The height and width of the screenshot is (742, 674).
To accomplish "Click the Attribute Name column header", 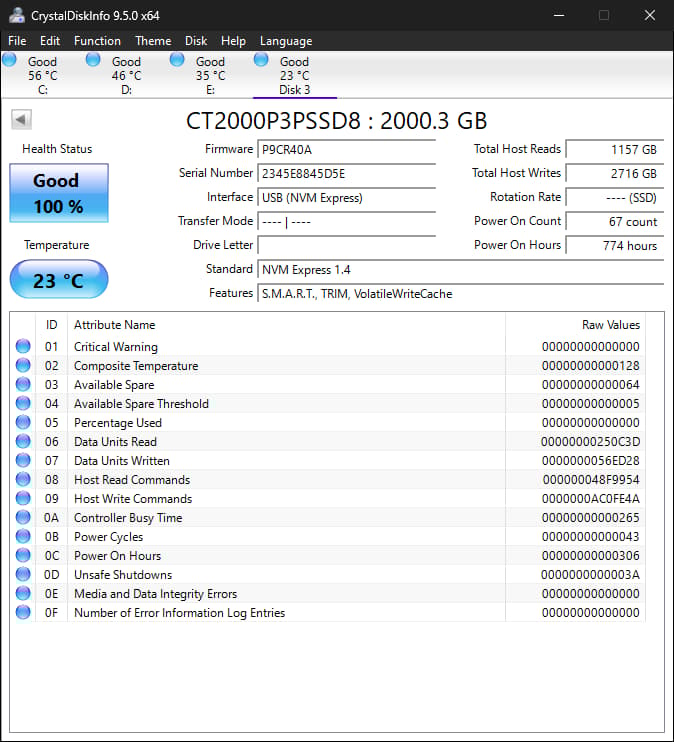I will click(x=286, y=325).
